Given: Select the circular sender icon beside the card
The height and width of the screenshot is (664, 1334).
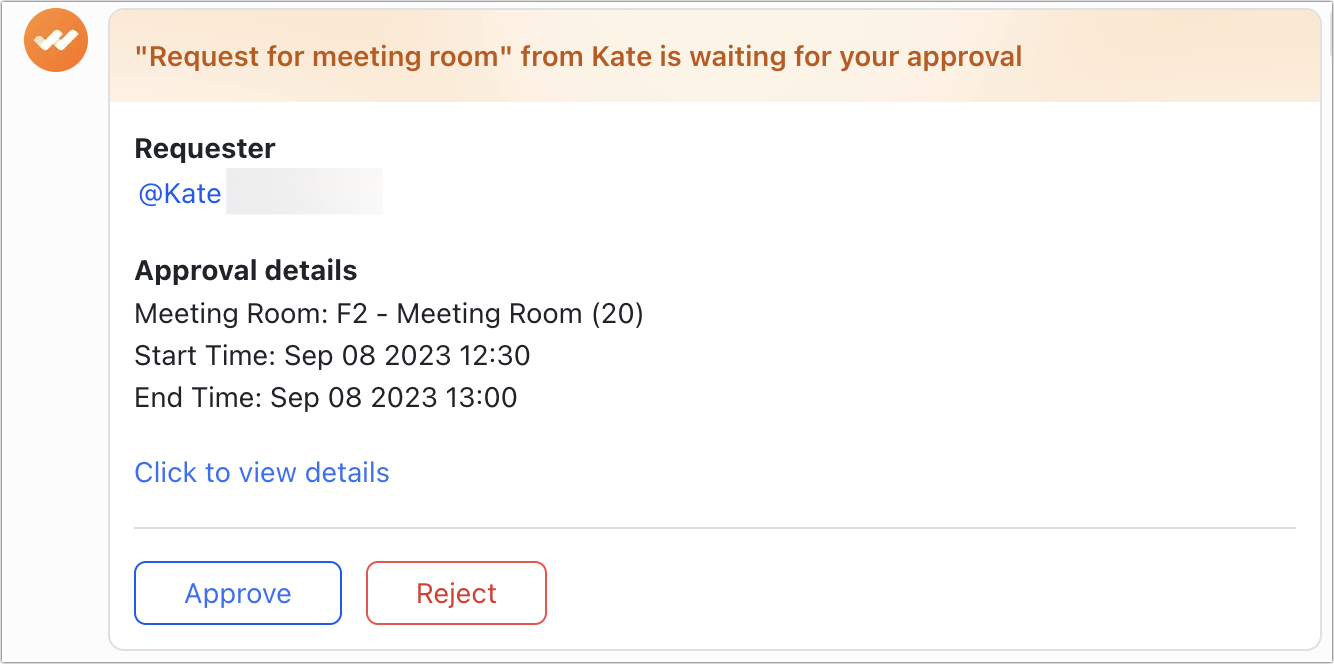Looking at the screenshot, I should point(55,39).
